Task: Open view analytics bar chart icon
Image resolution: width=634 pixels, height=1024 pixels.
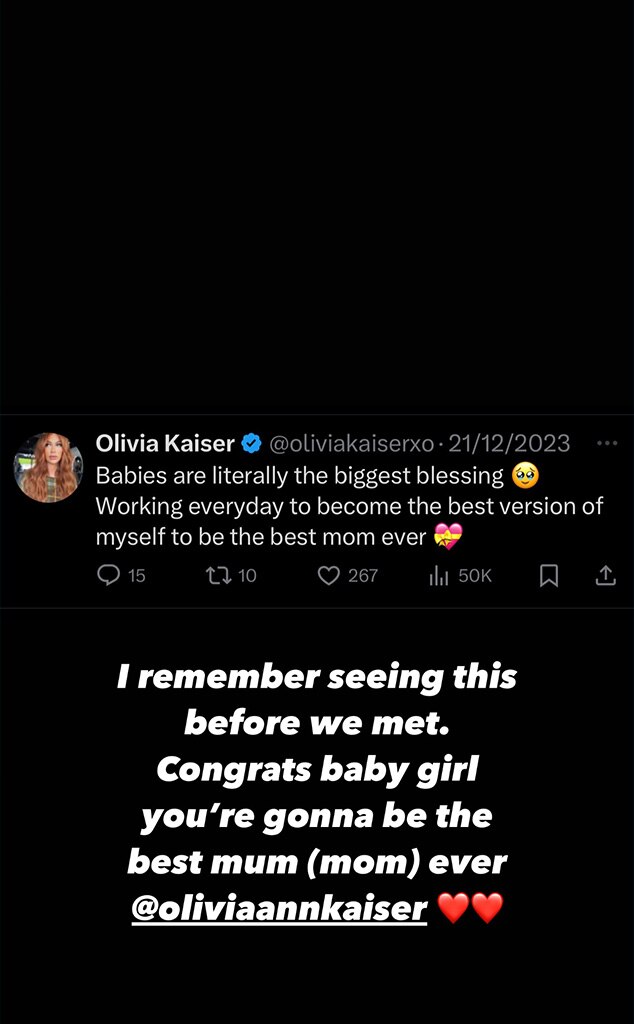Action: (x=438, y=575)
